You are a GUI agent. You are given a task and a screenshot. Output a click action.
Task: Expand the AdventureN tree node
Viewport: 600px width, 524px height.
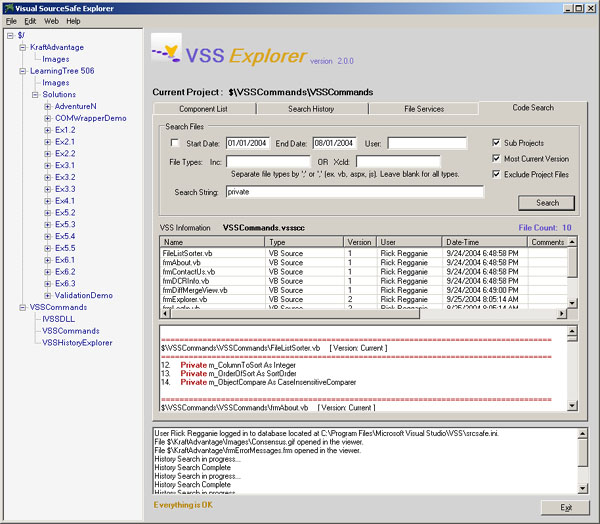[x=47, y=106]
